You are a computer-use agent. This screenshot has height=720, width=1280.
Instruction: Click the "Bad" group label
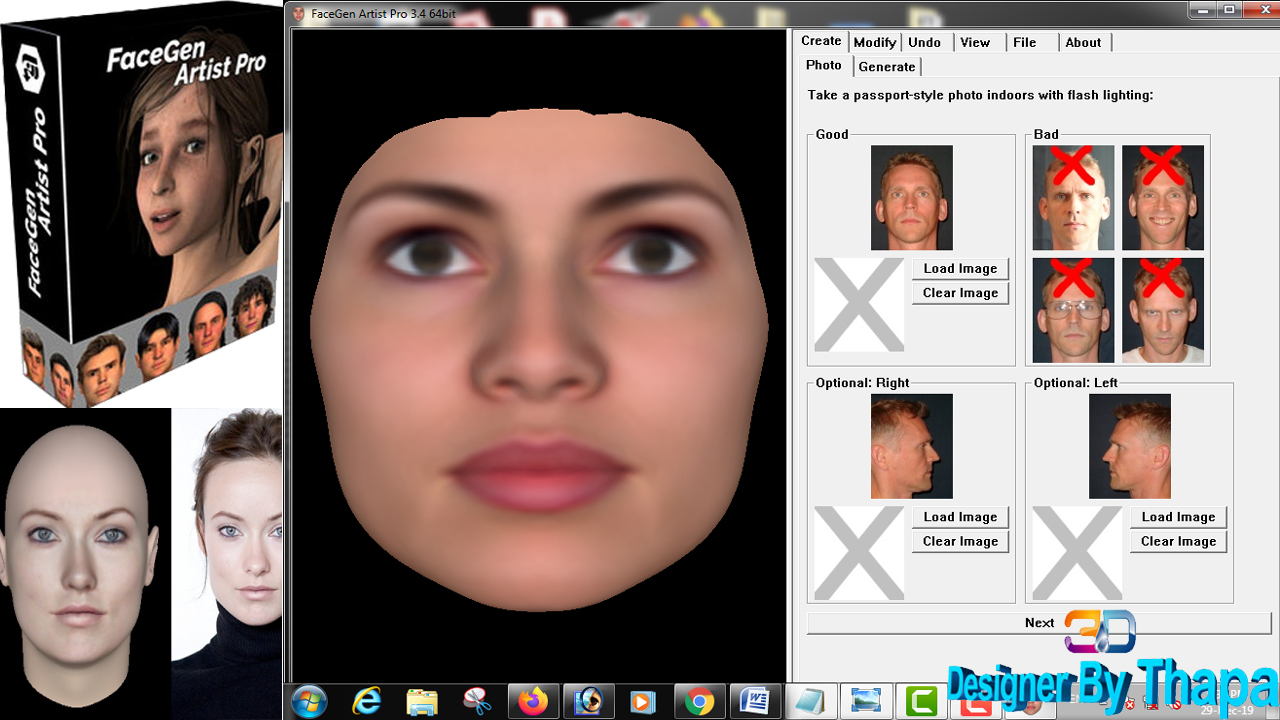click(1046, 135)
